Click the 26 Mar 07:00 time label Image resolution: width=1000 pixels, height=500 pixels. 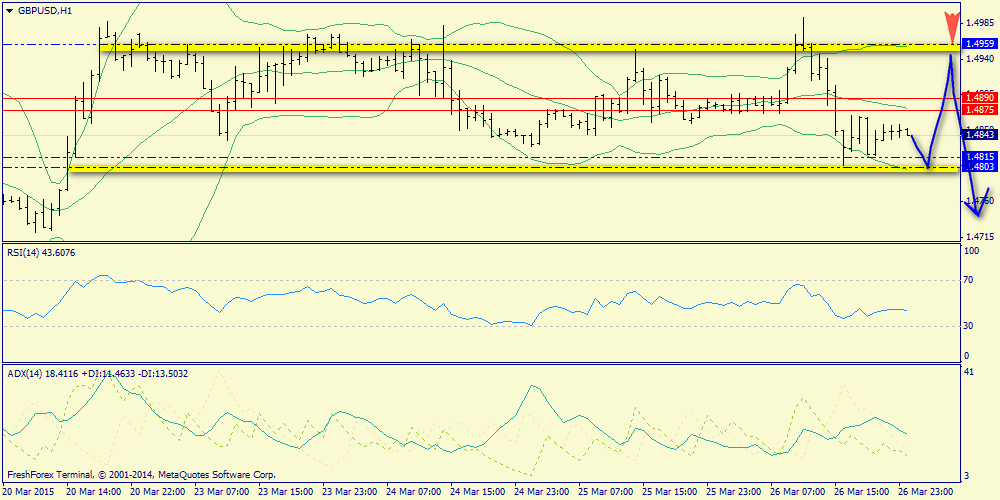(x=797, y=492)
